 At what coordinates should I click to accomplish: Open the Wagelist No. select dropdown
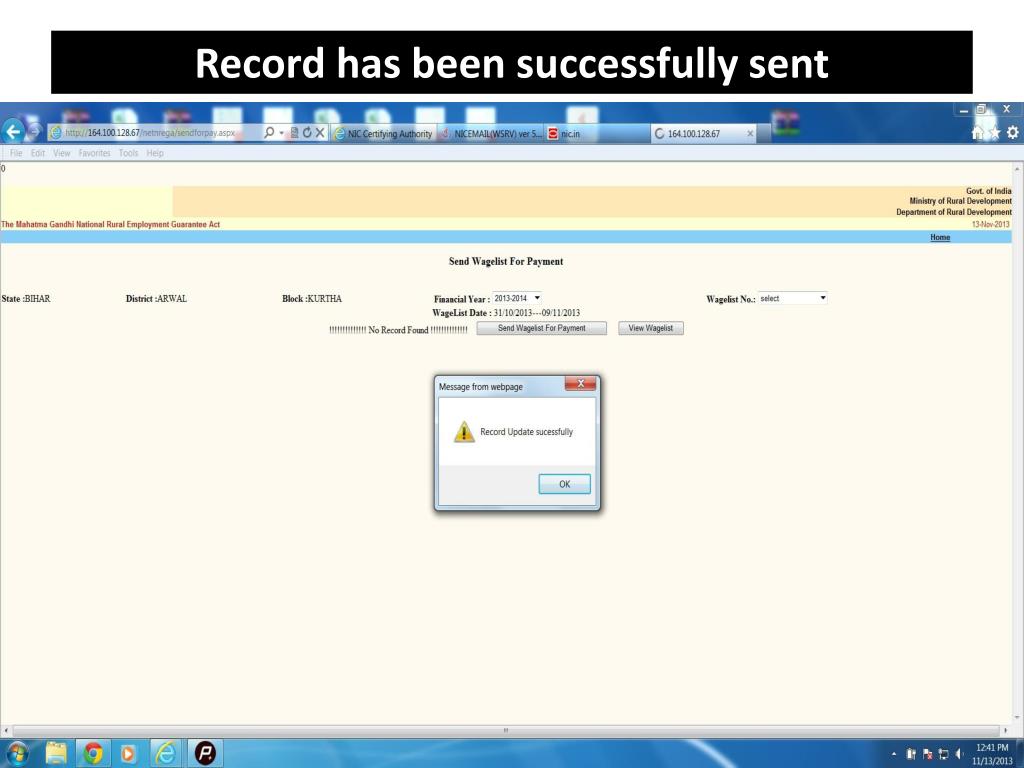click(x=792, y=298)
